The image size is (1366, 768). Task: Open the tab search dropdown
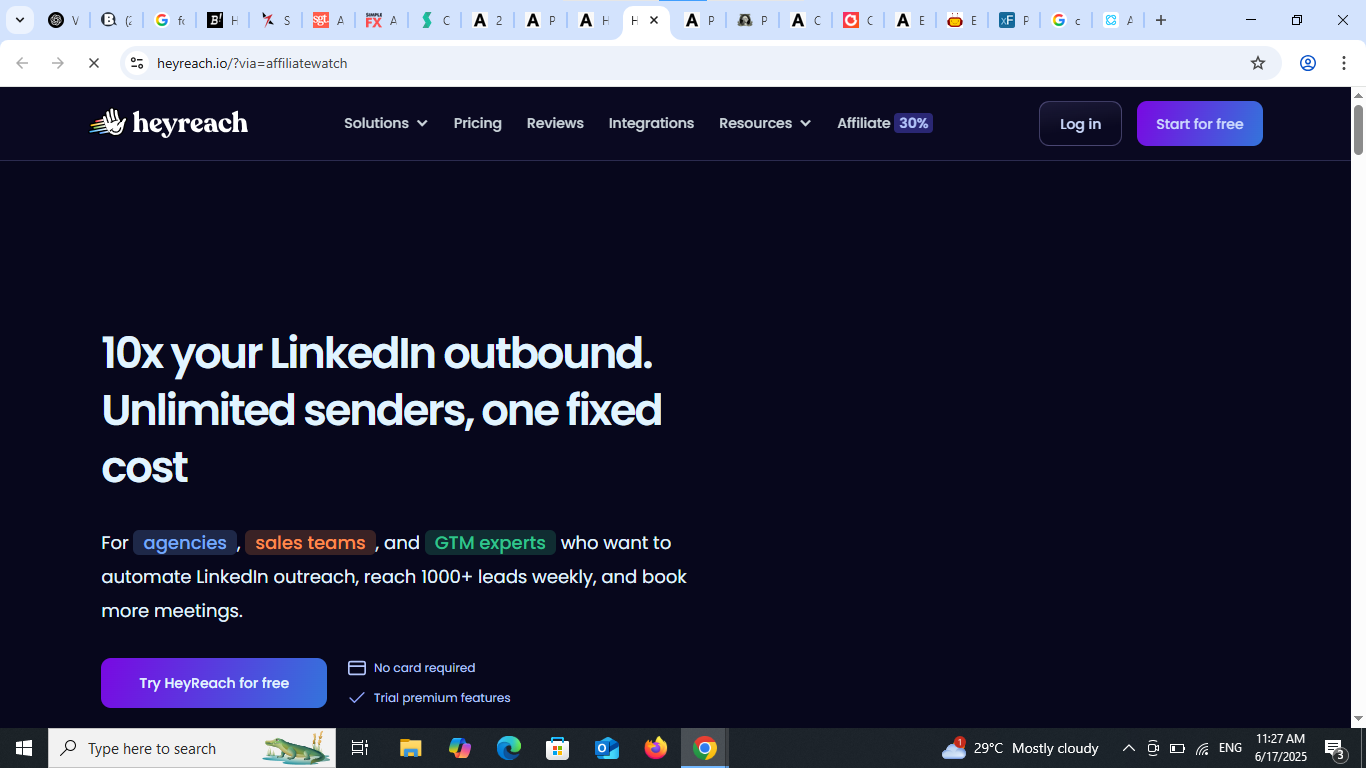pos(19,20)
